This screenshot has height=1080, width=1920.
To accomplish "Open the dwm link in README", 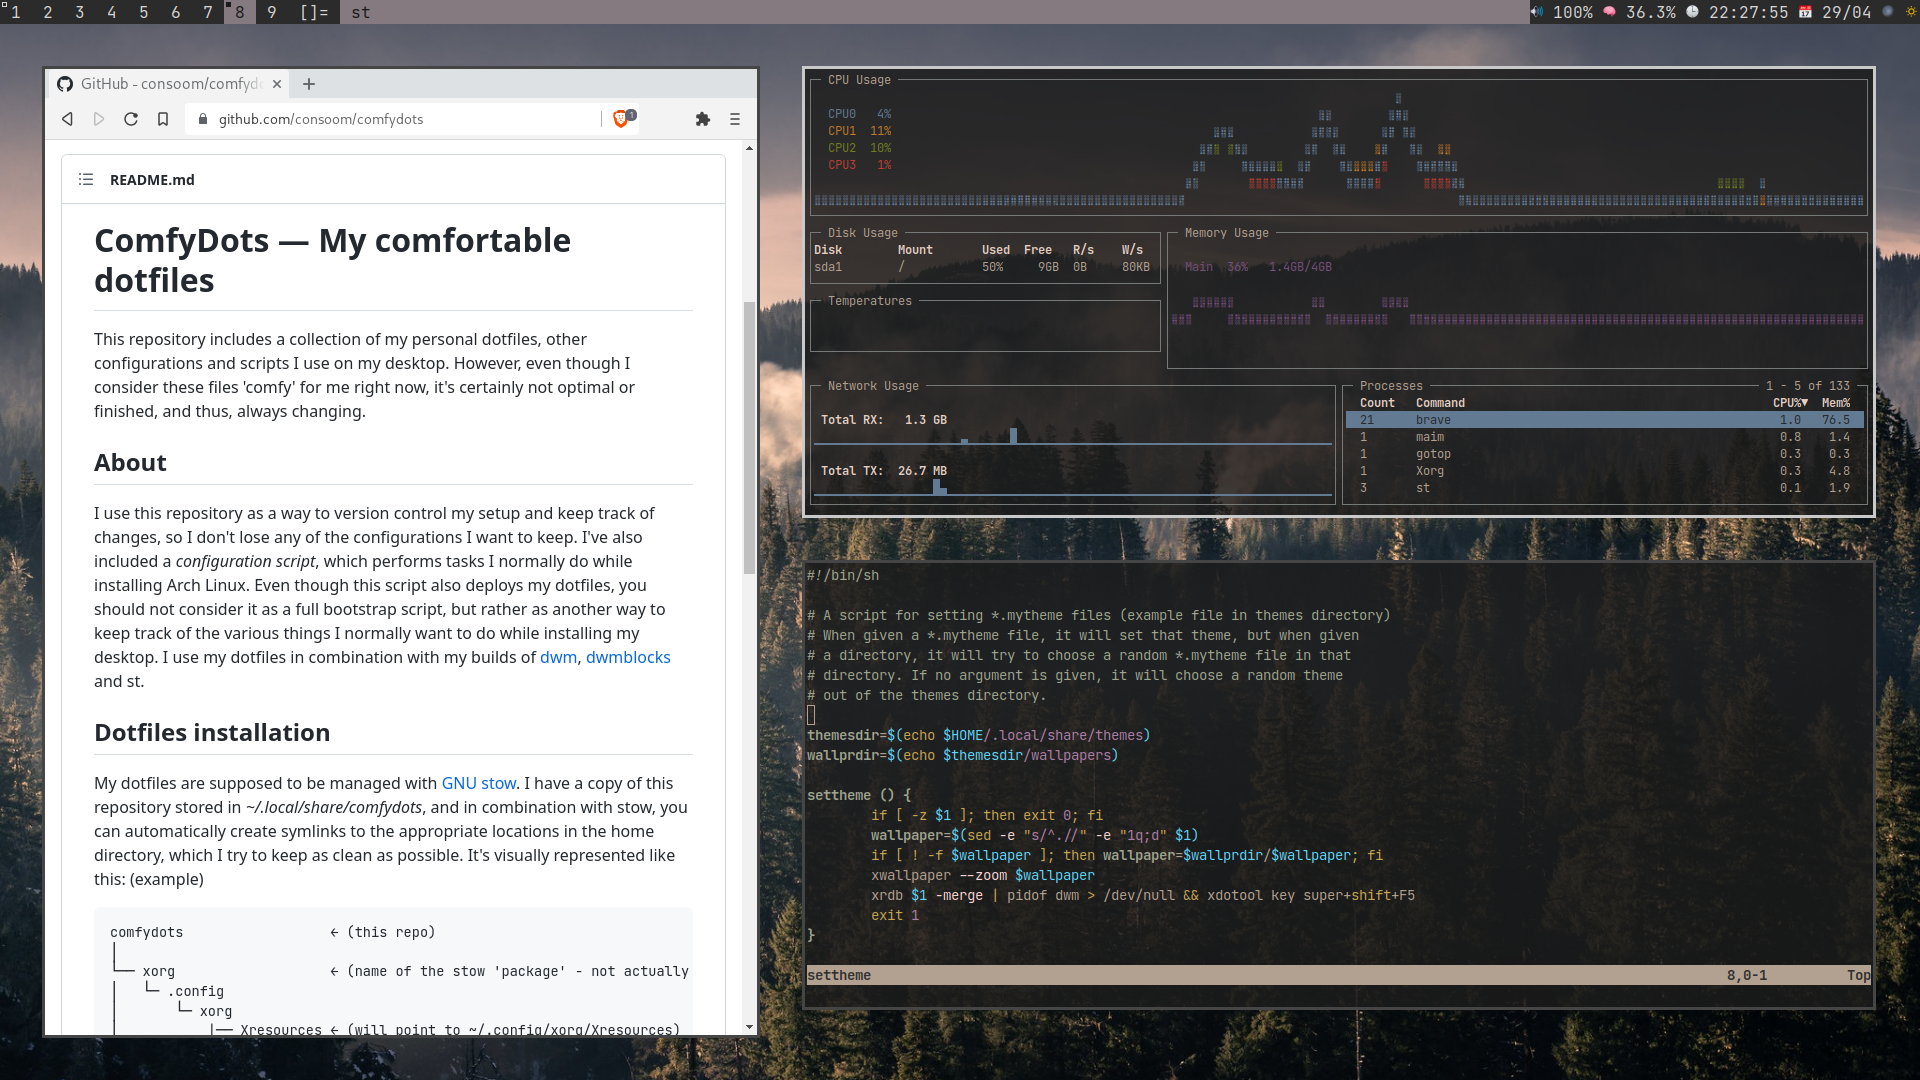I will 558,657.
